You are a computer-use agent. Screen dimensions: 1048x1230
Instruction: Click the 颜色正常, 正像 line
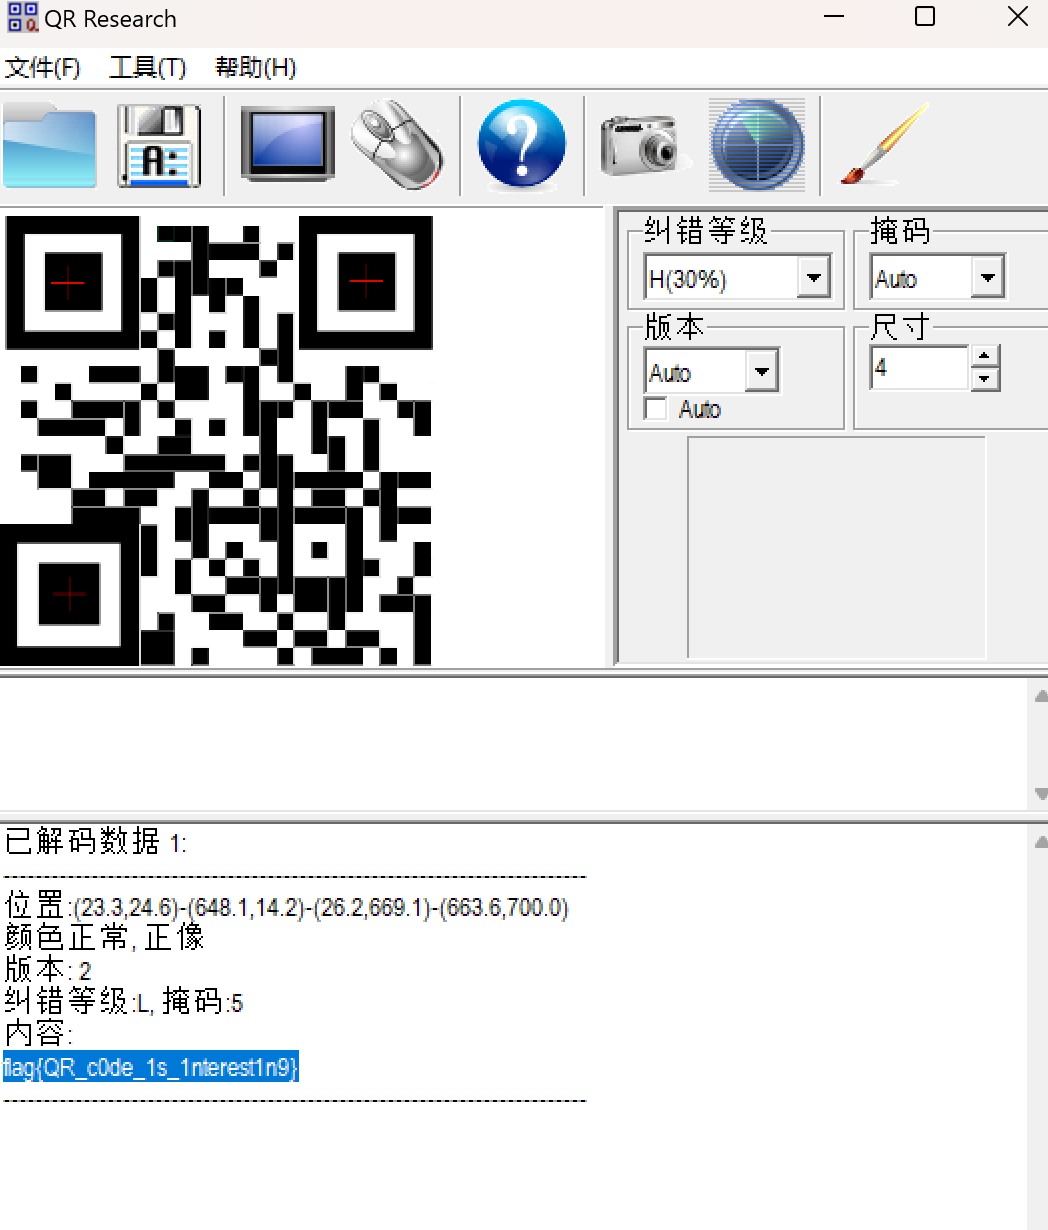tap(104, 937)
